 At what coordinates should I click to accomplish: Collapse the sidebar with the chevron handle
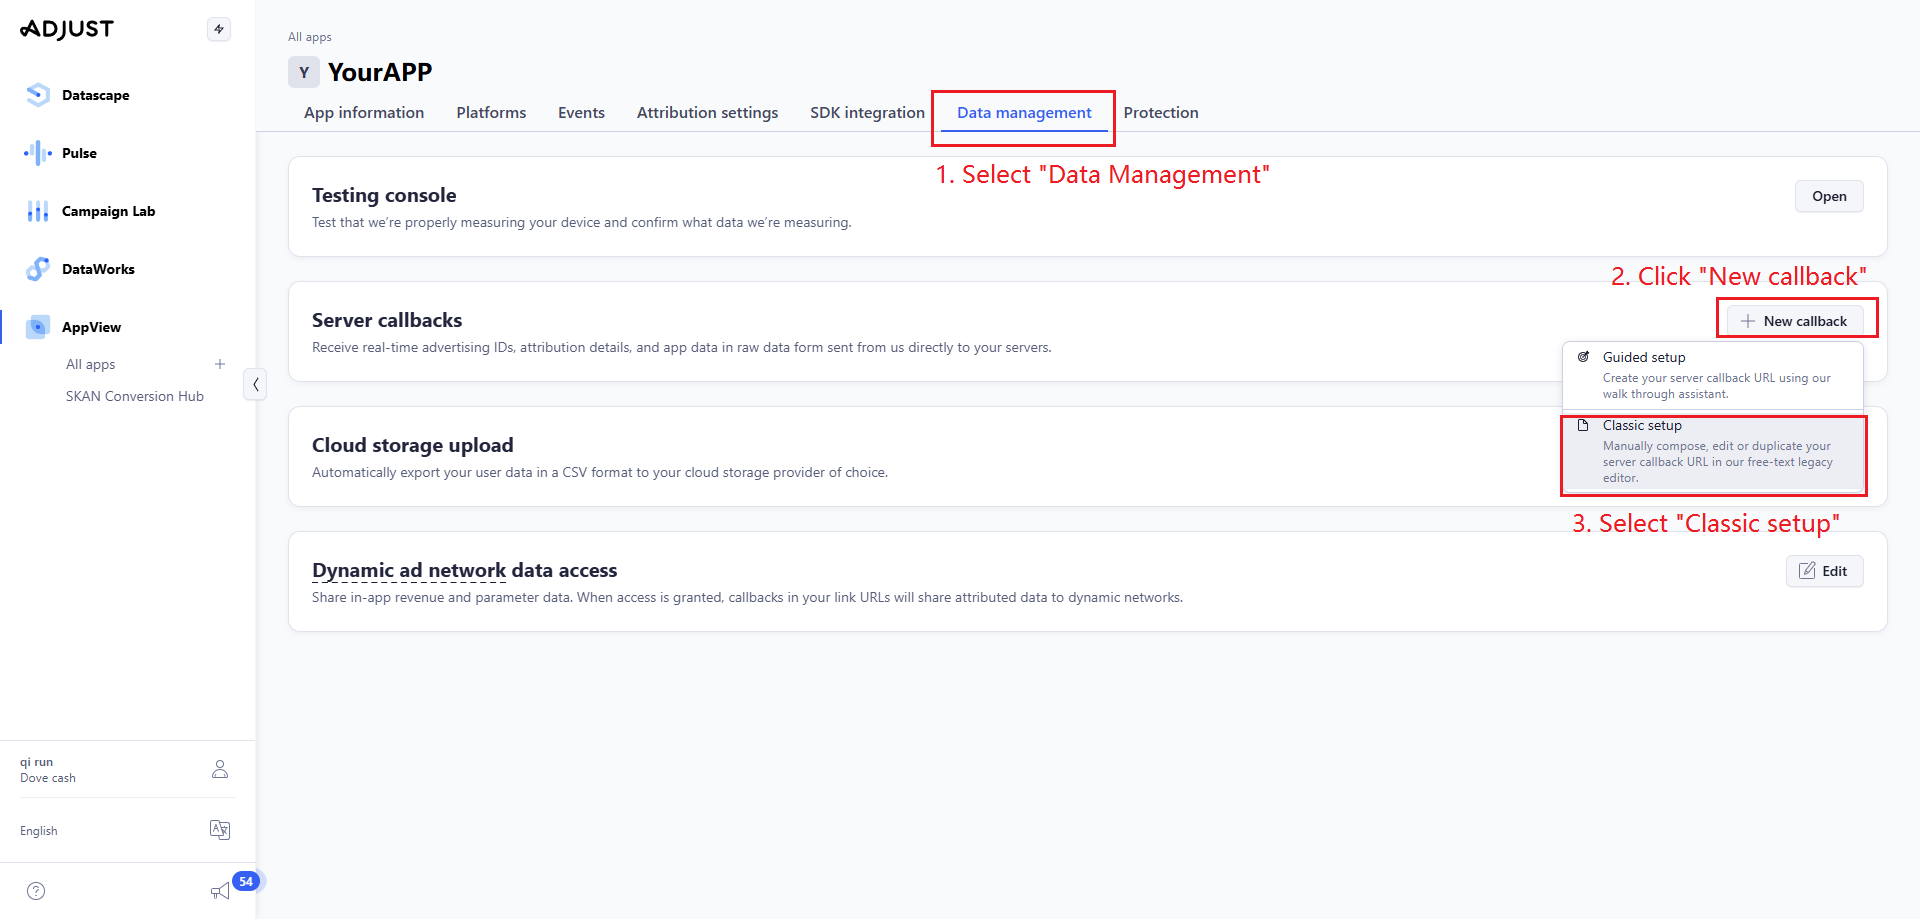click(256, 384)
